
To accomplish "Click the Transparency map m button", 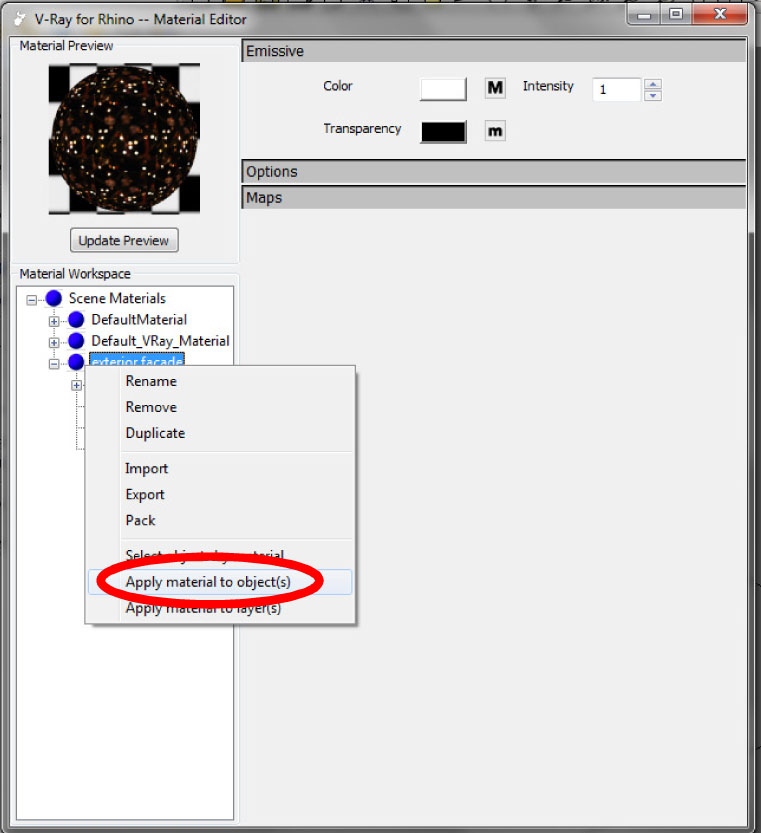I will coord(495,131).
